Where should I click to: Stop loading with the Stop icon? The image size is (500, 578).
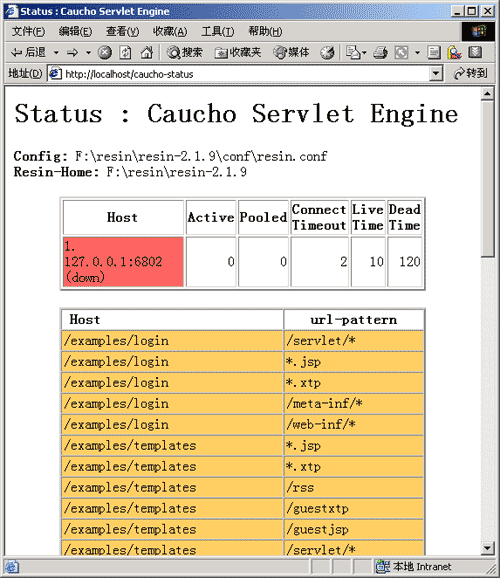[105, 53]
